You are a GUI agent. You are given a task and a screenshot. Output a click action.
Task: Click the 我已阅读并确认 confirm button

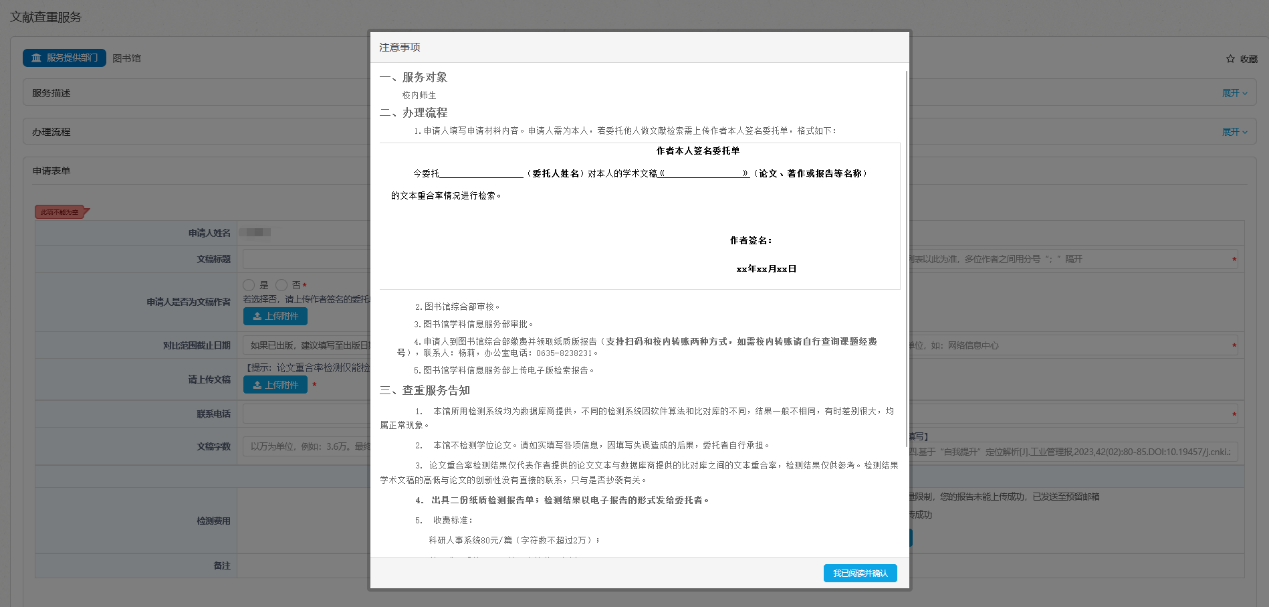pos(859,573)
